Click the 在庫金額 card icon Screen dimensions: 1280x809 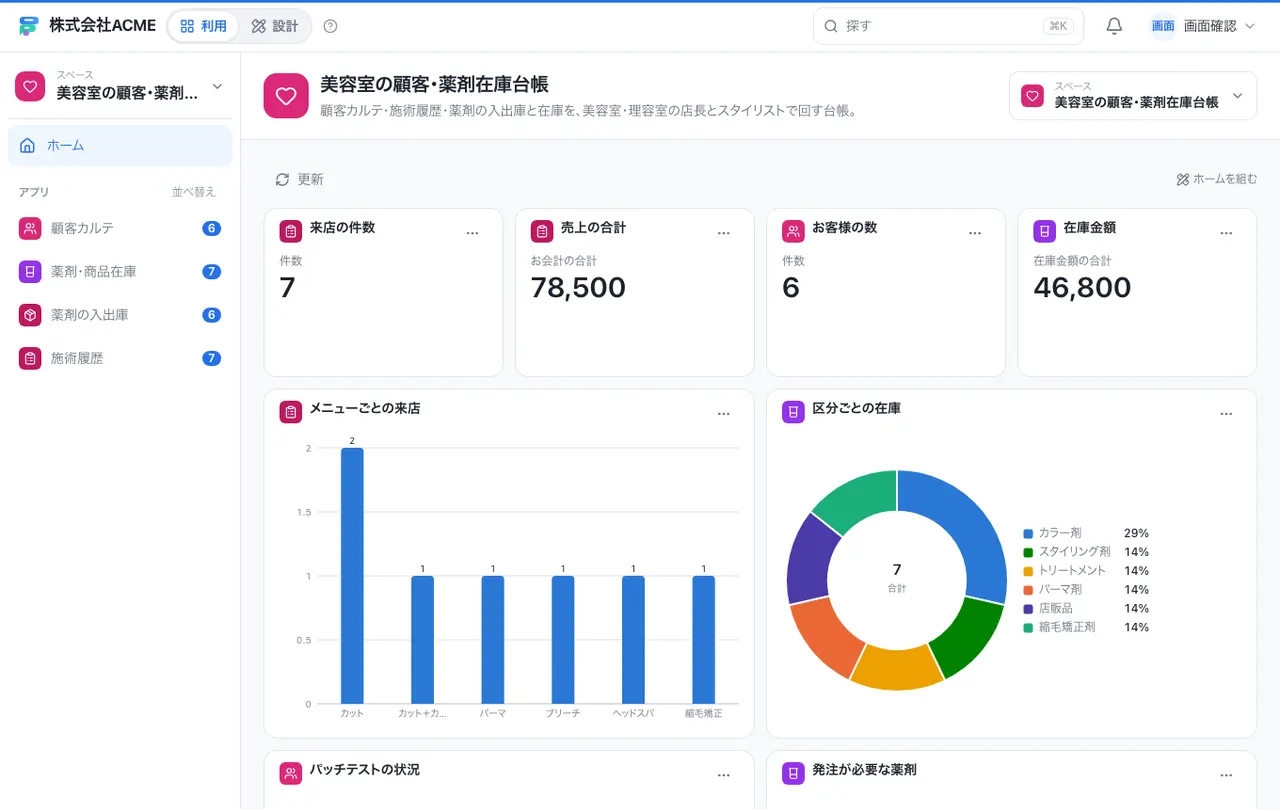1044,232
